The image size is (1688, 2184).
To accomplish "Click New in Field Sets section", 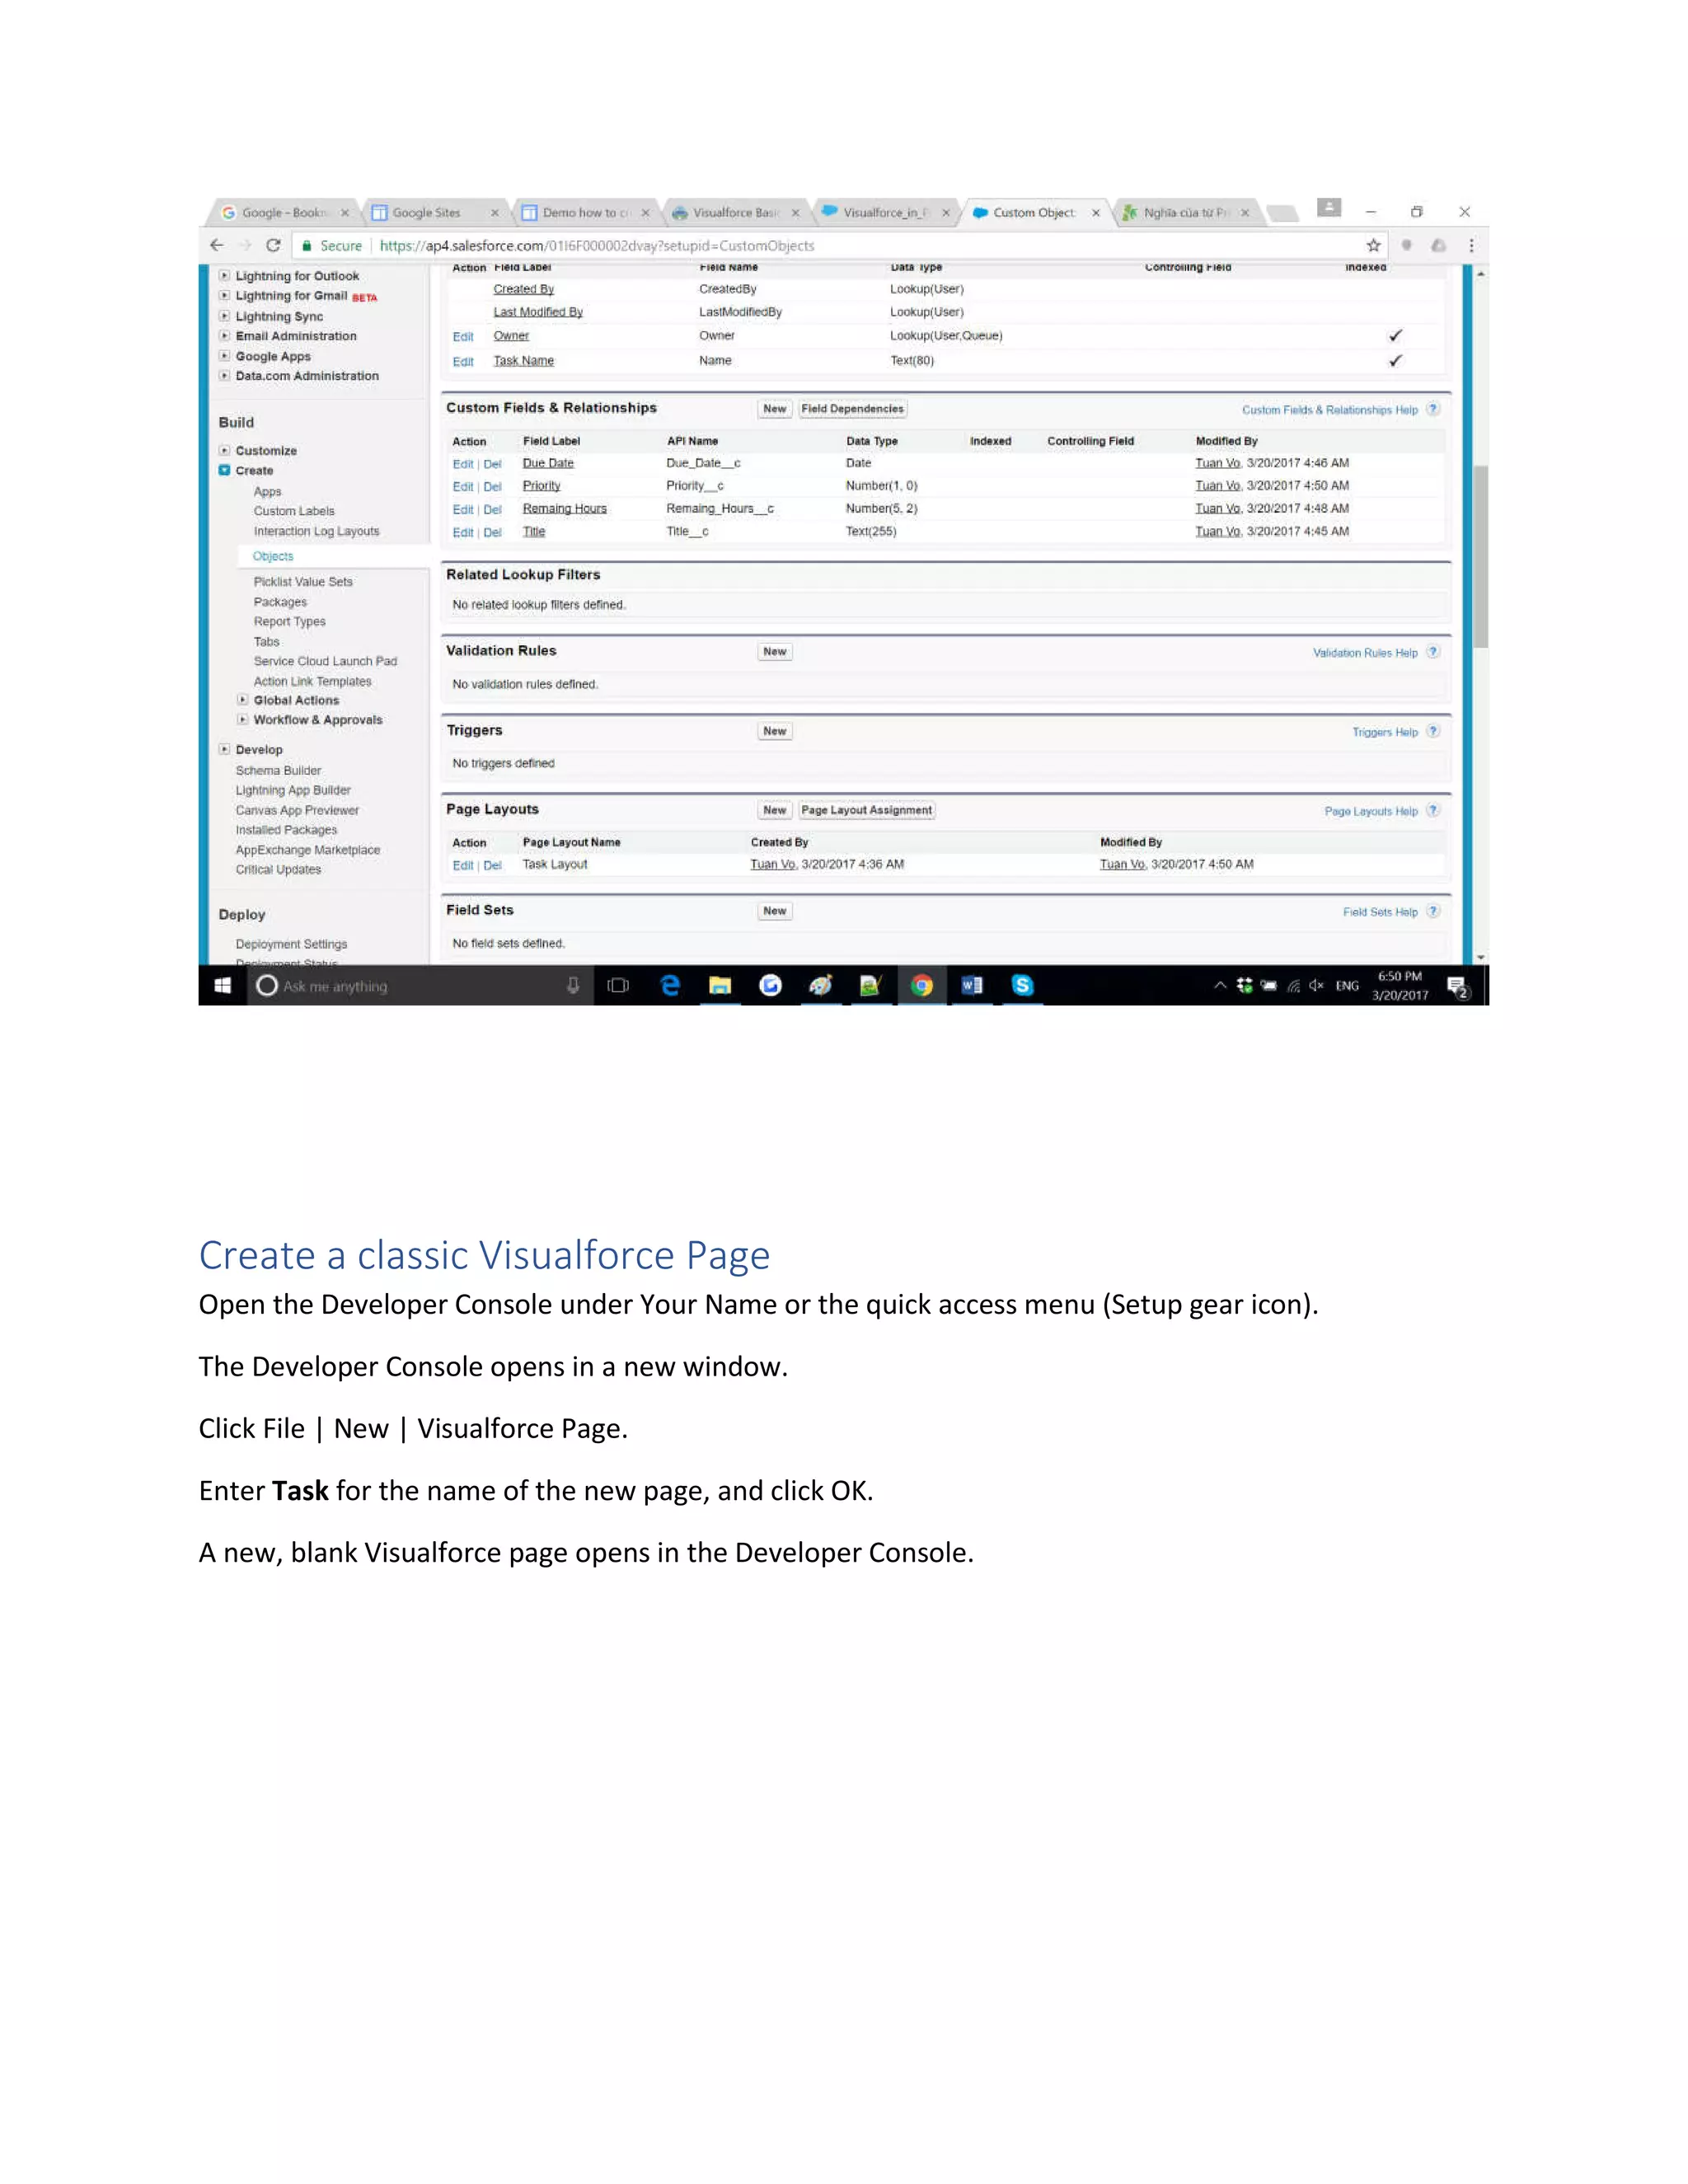I will [775, 911].
